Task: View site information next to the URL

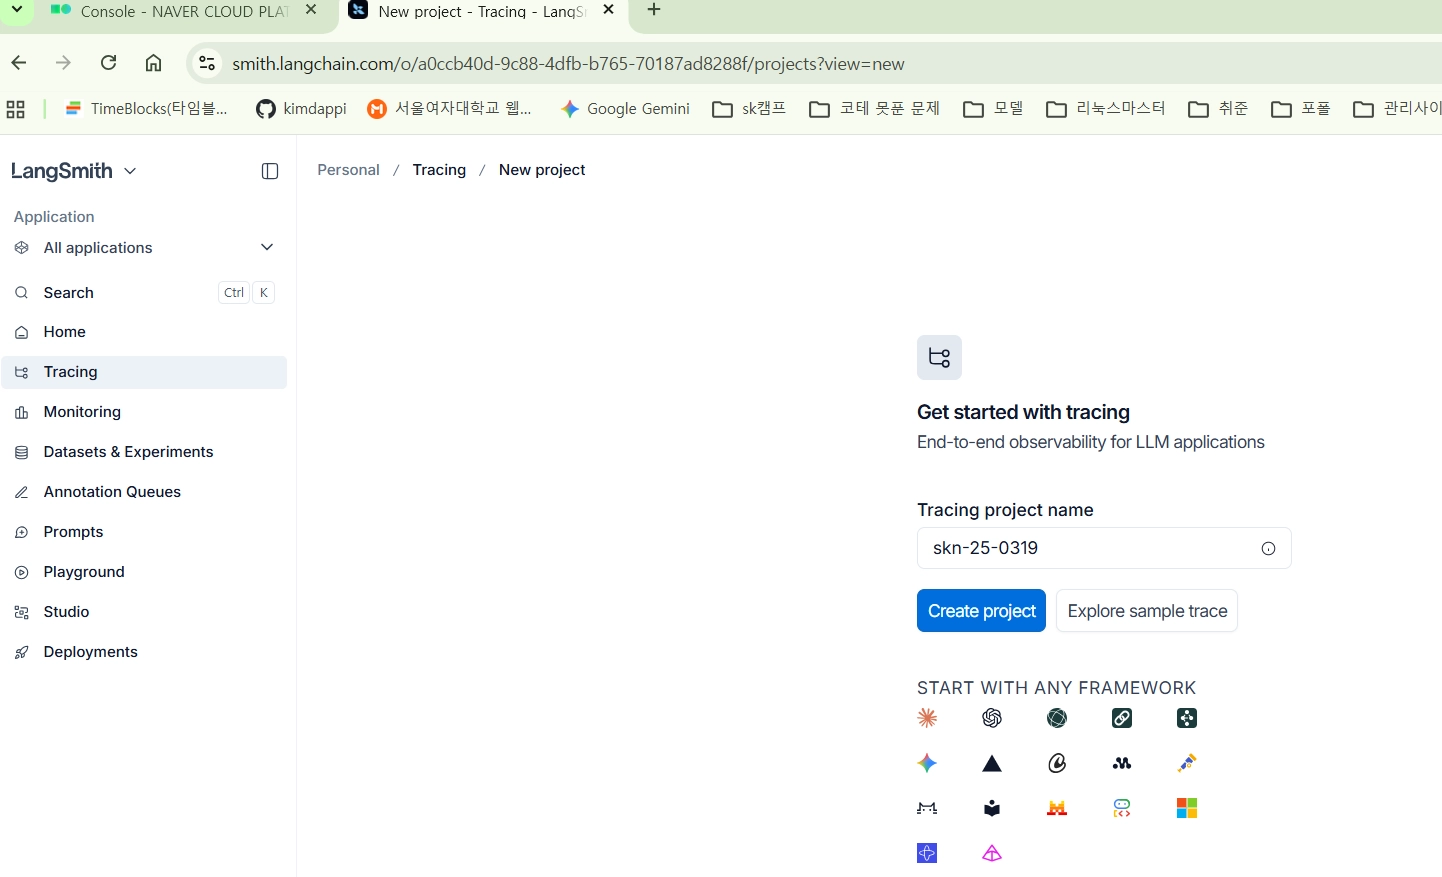Action: [207, 63]
